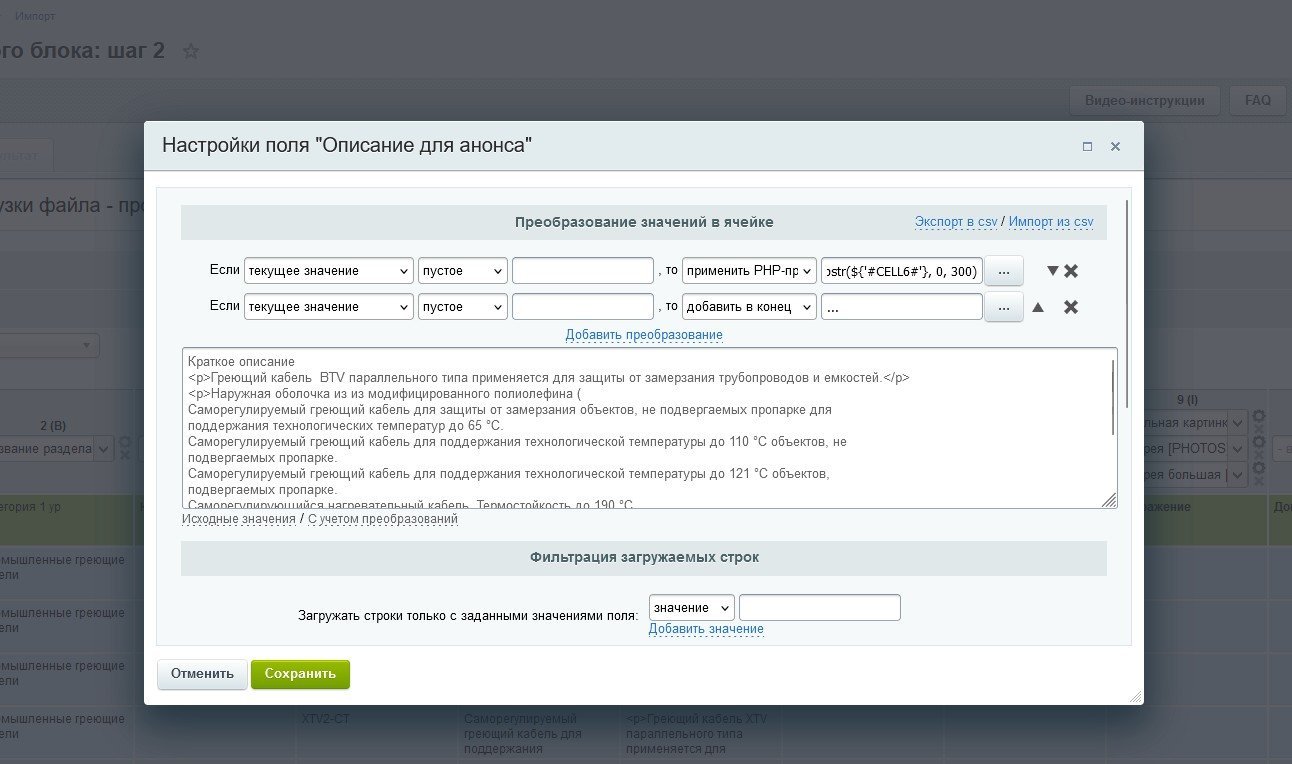The height and width of the screenshot is (764, 1292).
Task: Open the "применить PHP" action dropdown
Action: [x=749, y=271]
